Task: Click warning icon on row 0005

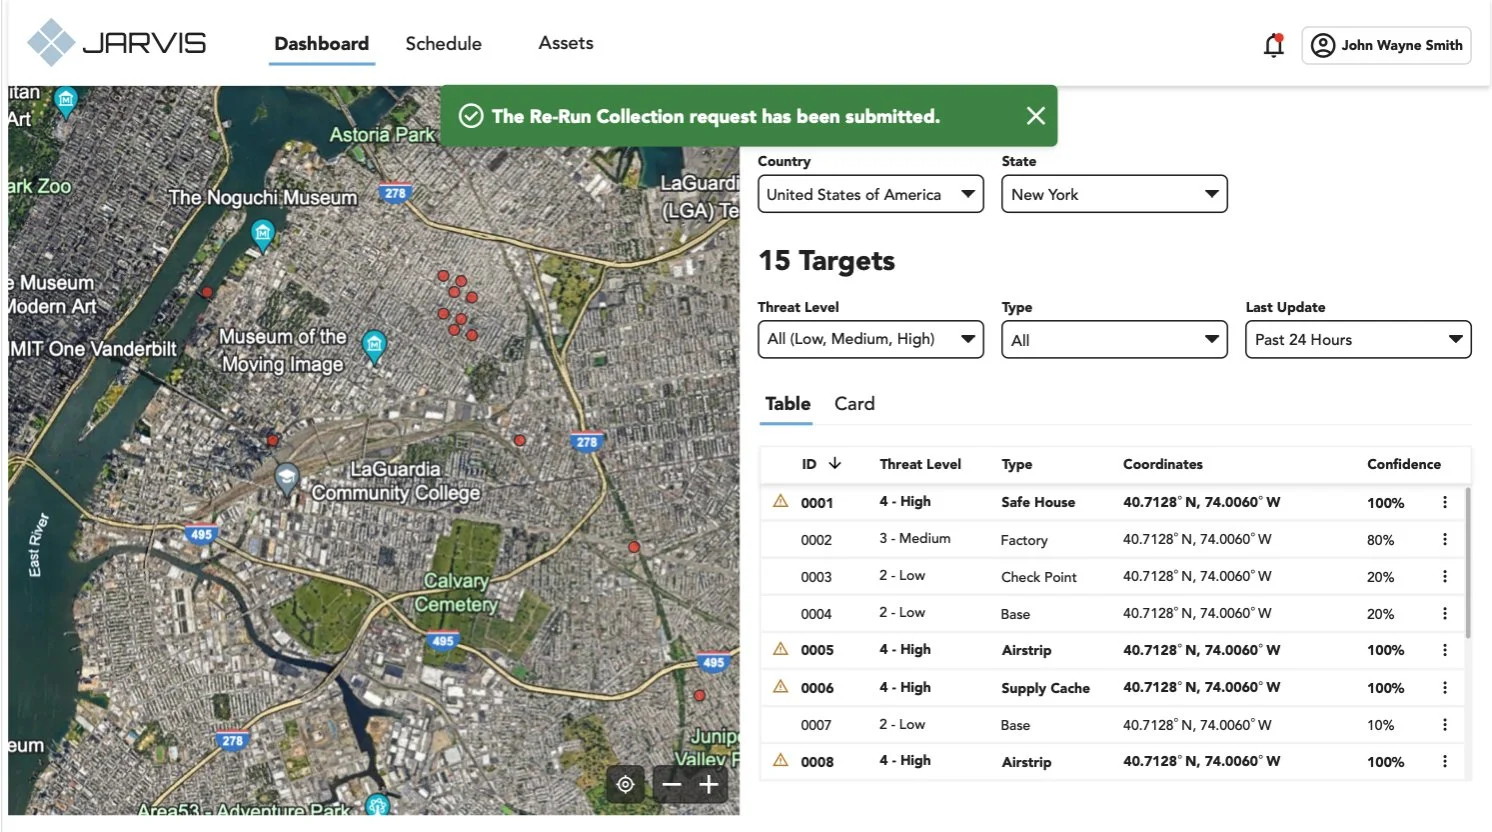Action: click(780, 649)
